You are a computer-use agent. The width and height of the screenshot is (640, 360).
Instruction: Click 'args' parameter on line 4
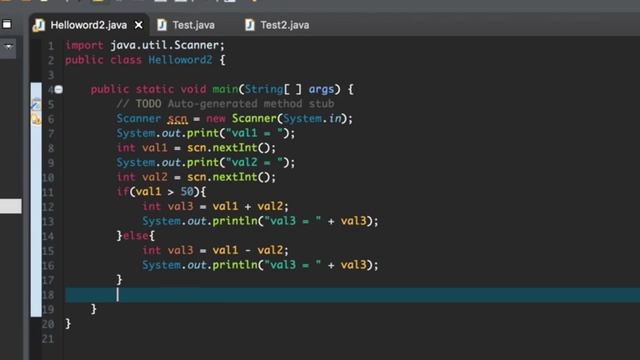(321, 89)
